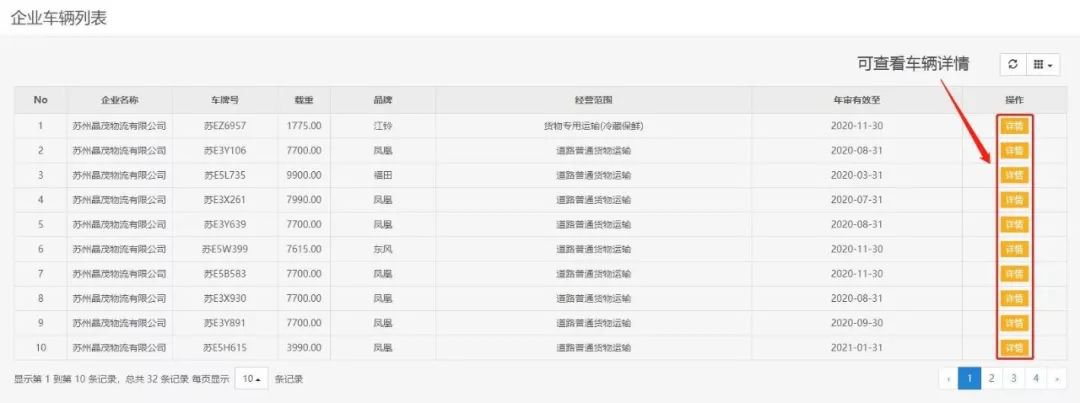Viewport: 1080px width, 403px height.
Task: Open details for vehicle 苏E3Y891
Action: point(1014,323)
